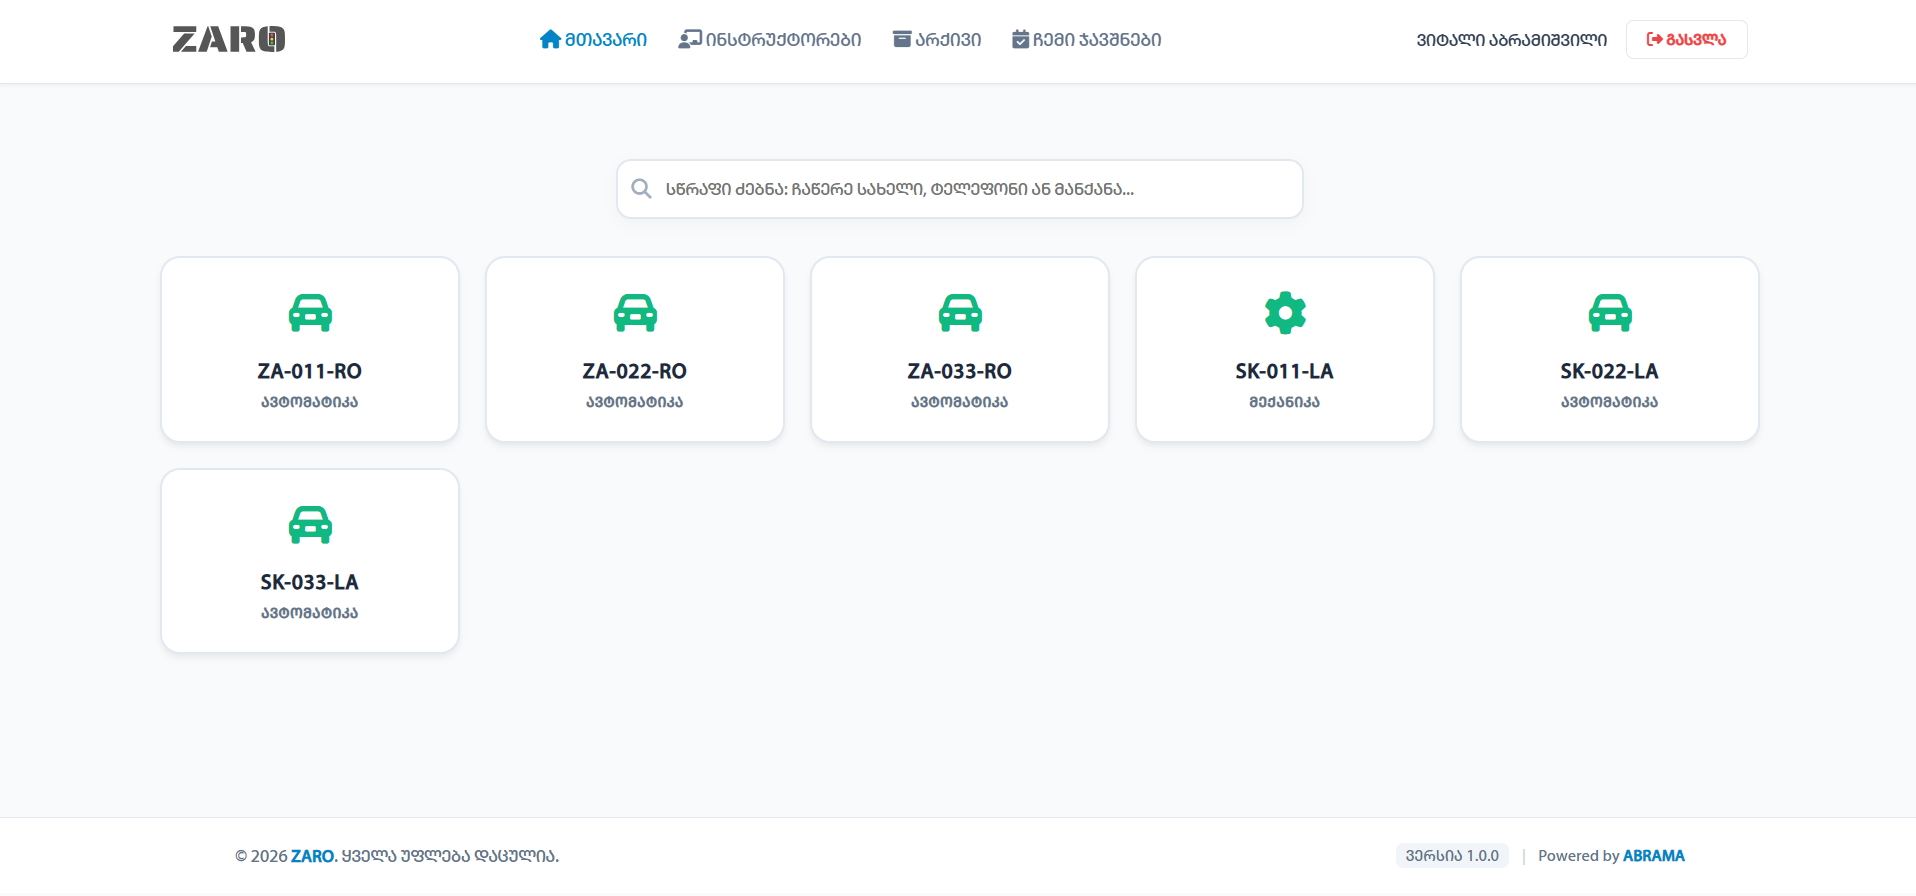The width and height of the screenshot is (1916, 896).
Task: Click the home icon beside მთავარი
Action: pos(550,39)
